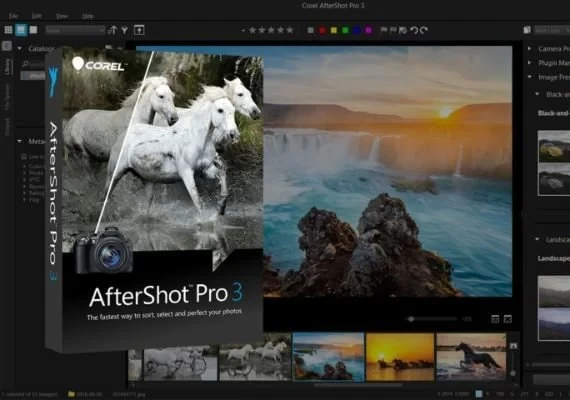Click the second flag icon

tap(393, 30)
